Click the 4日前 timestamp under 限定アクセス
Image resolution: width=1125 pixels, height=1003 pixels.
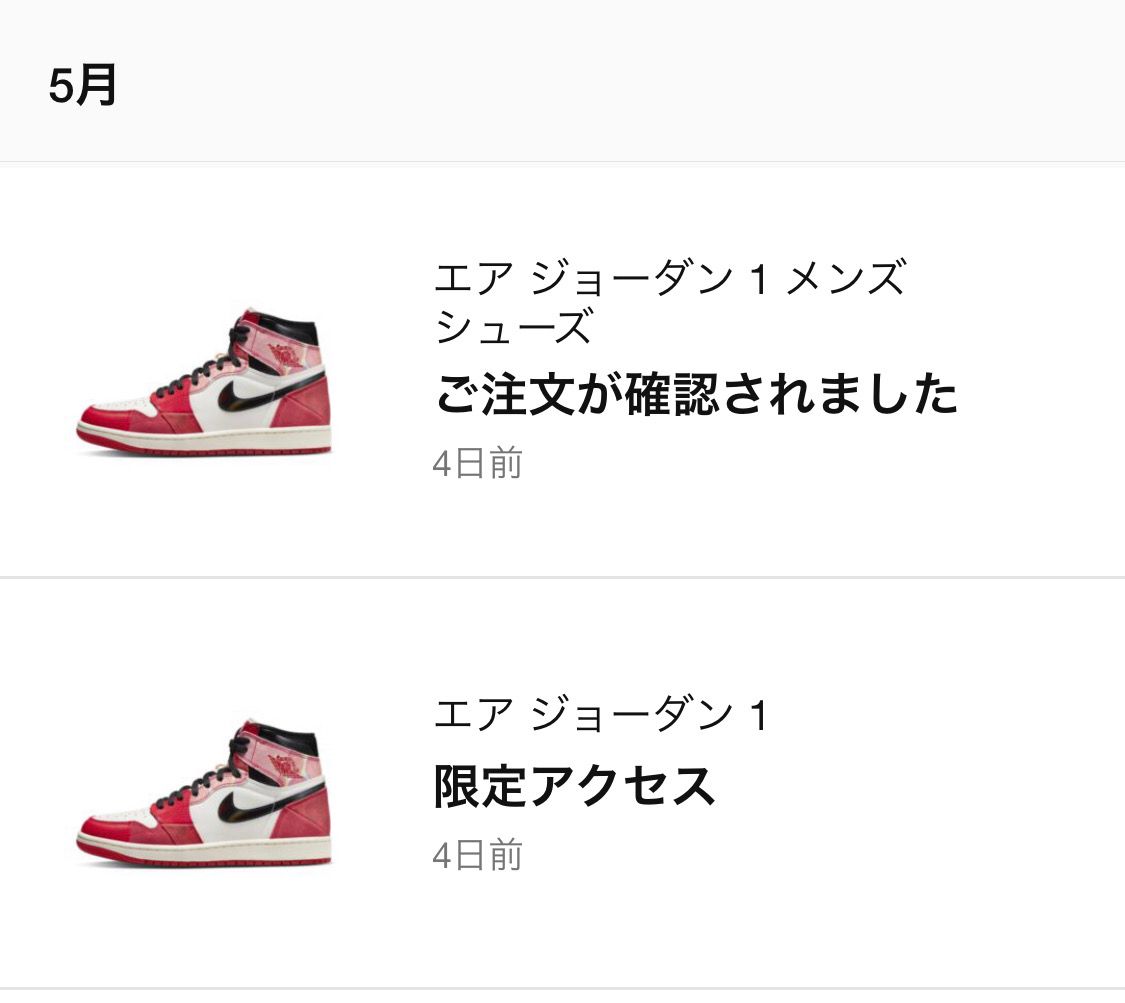[477, 855]
